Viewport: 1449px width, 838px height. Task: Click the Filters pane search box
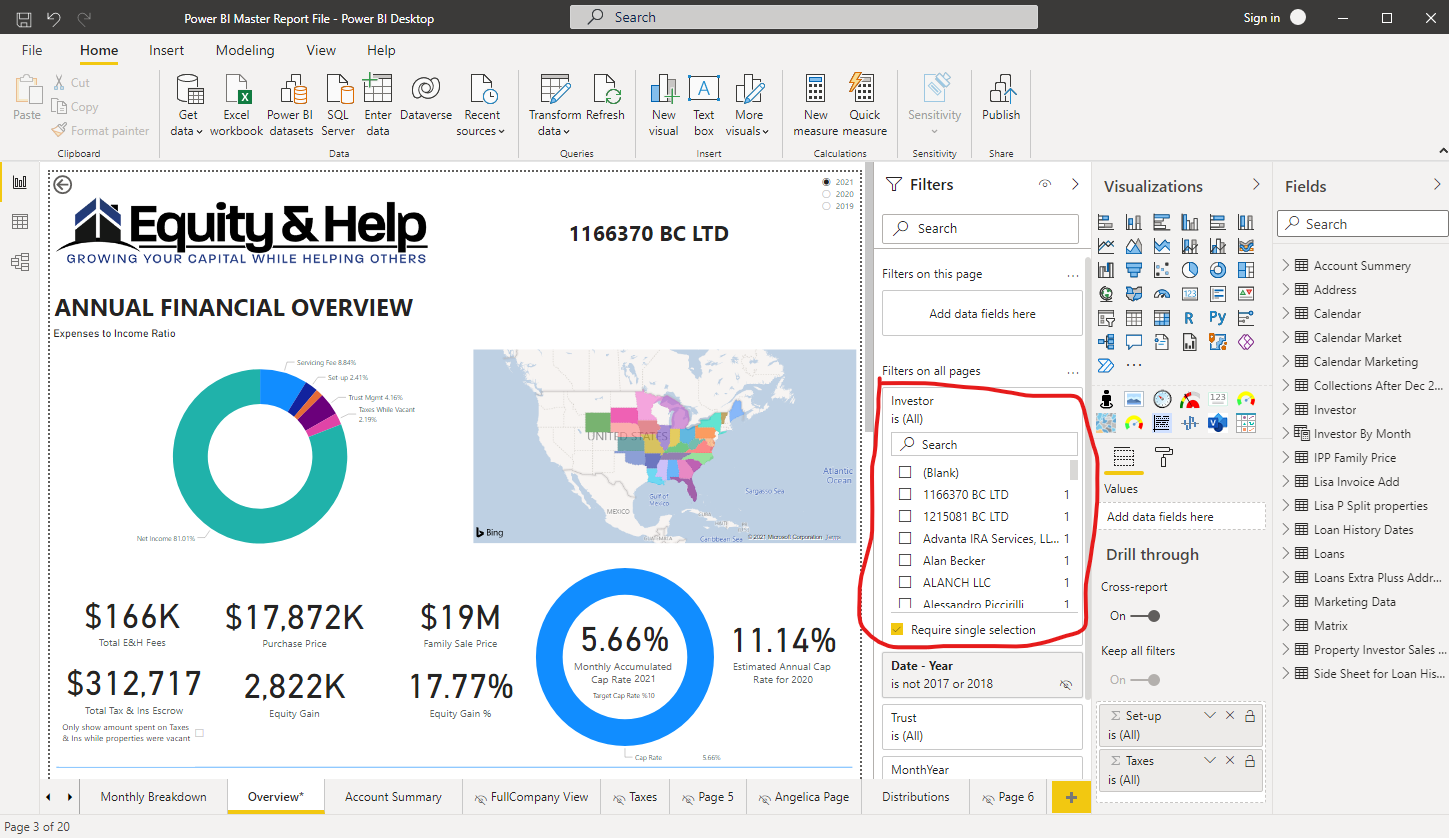980,229
